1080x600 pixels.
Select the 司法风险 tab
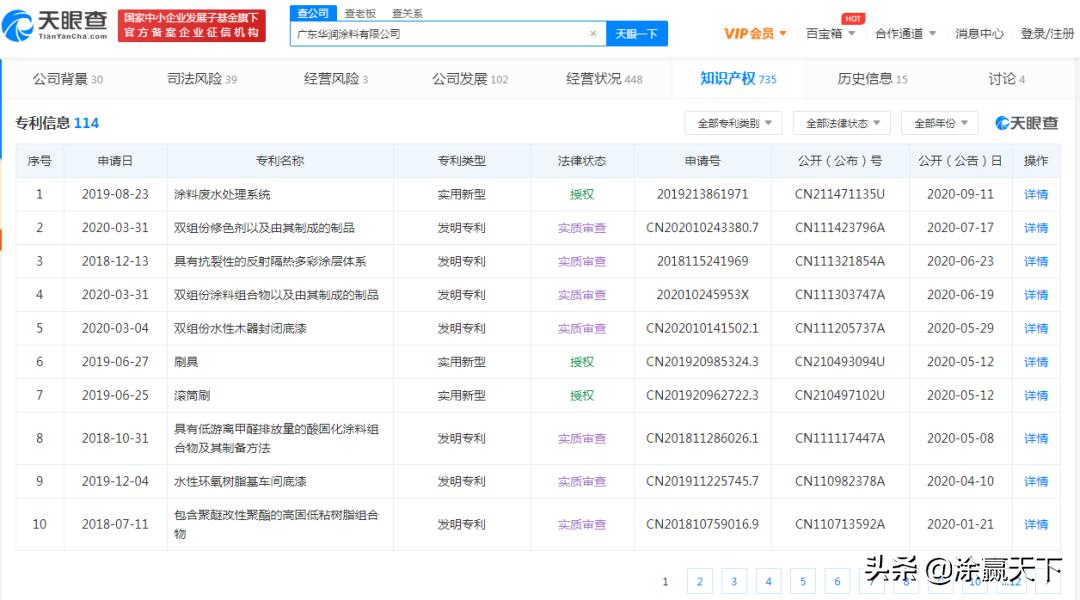(x=196, y=77)
